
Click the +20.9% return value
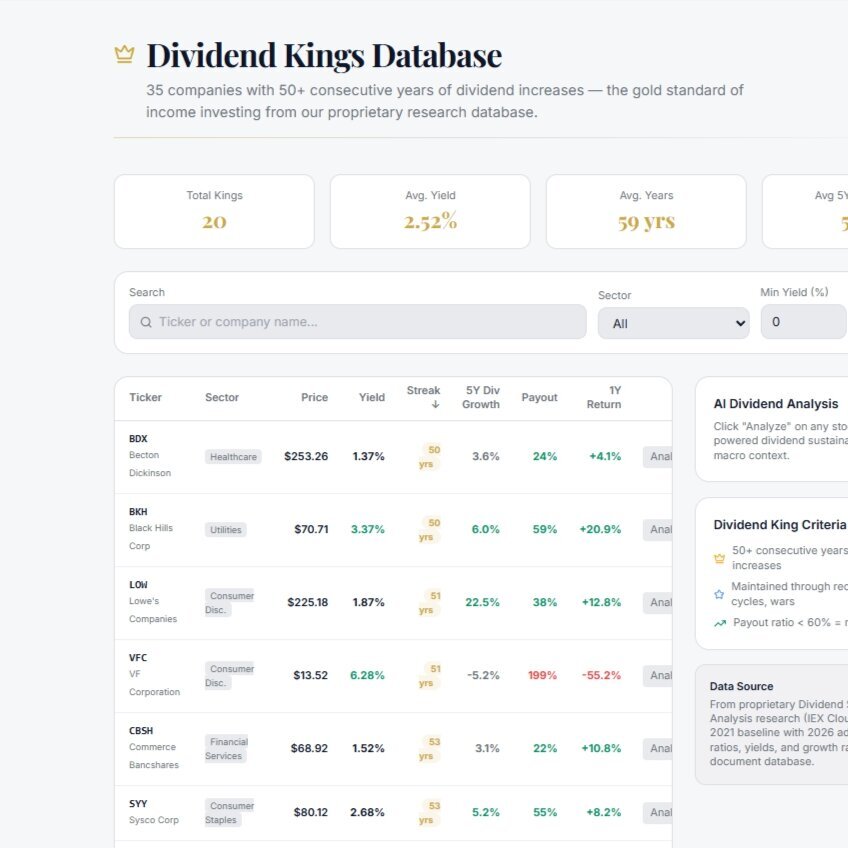tap(600, 529)
